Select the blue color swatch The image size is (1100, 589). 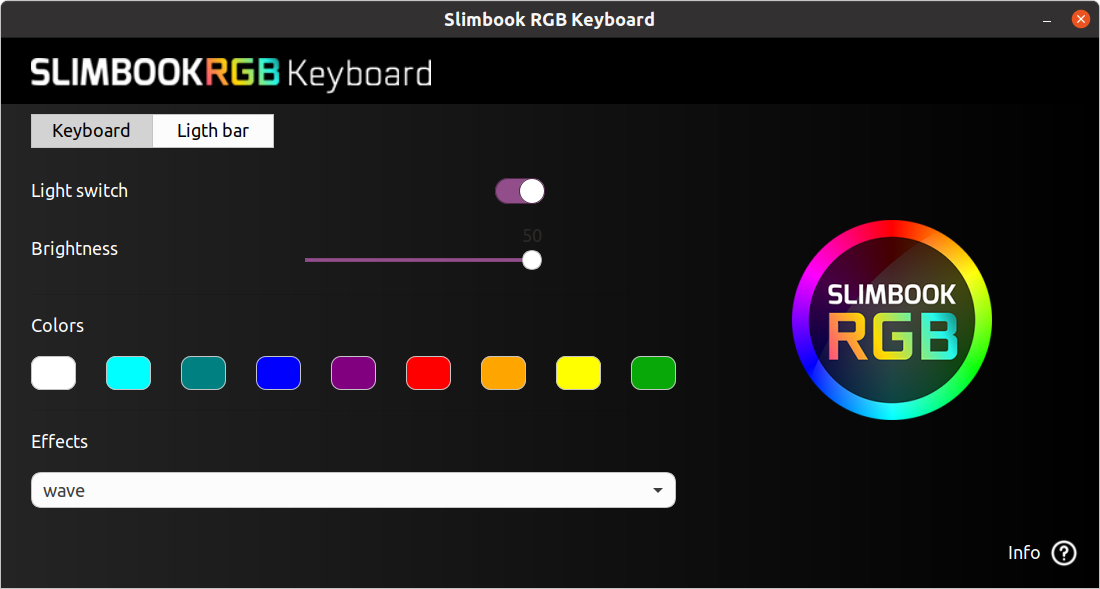pos(278,373)
